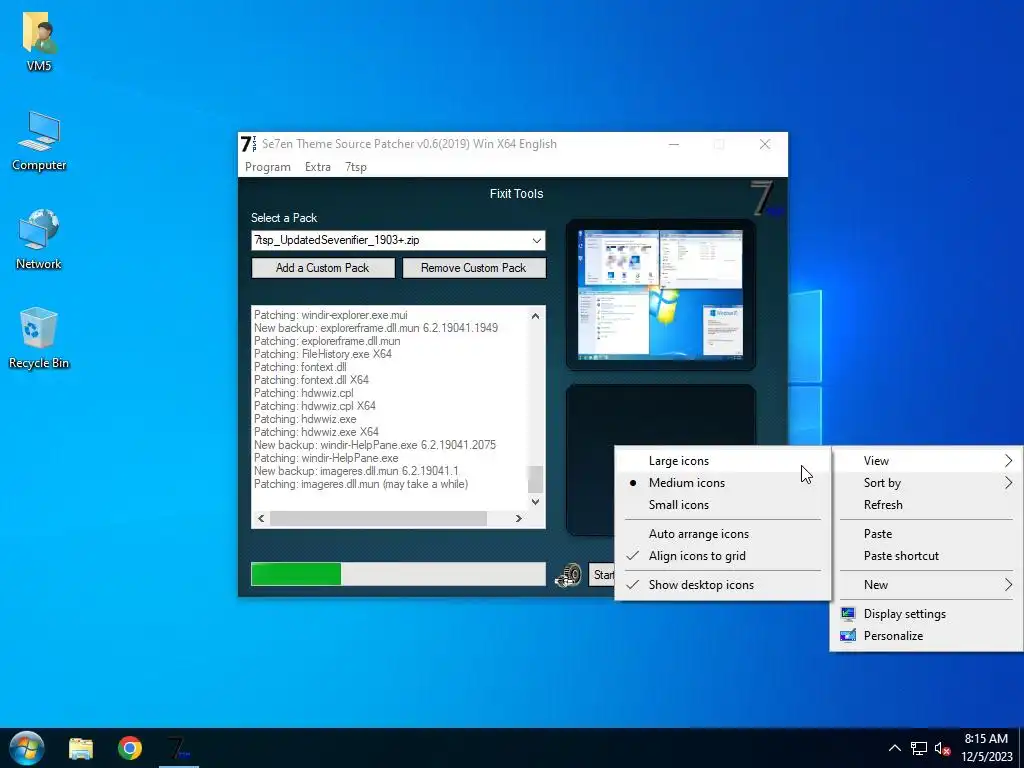This screenshot has width=1024, height=768.
Task: Click the taskbar clock showing 8:15 AM
Action: tap(986, 748)
